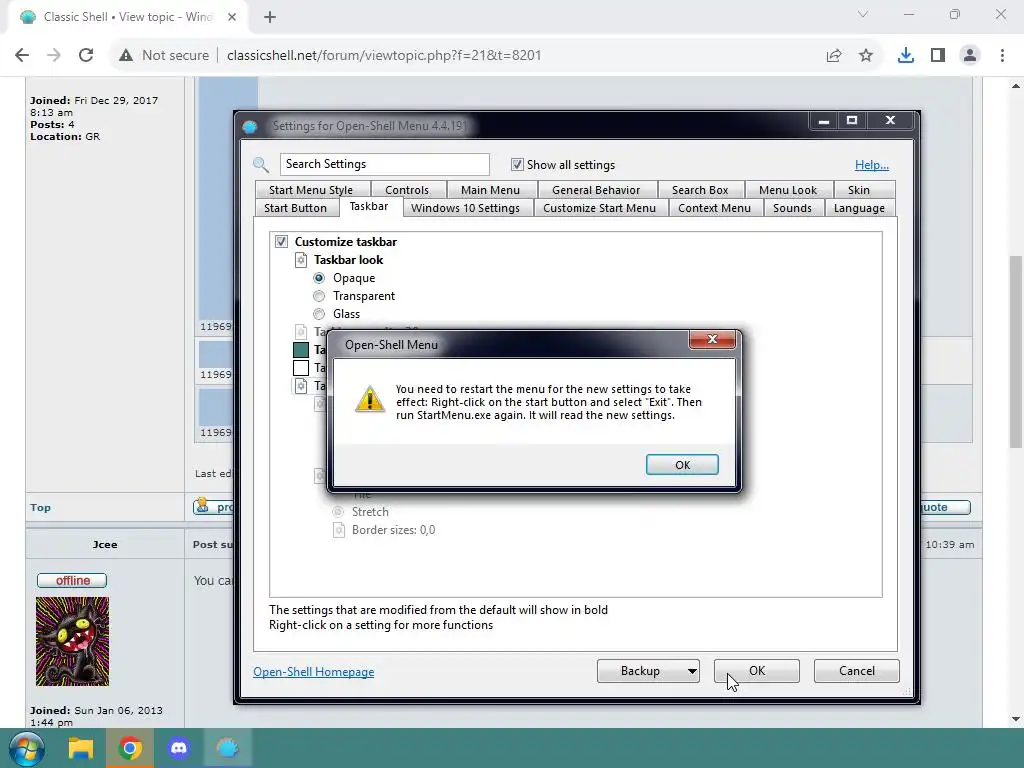Open the Chrome downloads icon
Screen dimensions: 1024x768
tap(906, 56)
